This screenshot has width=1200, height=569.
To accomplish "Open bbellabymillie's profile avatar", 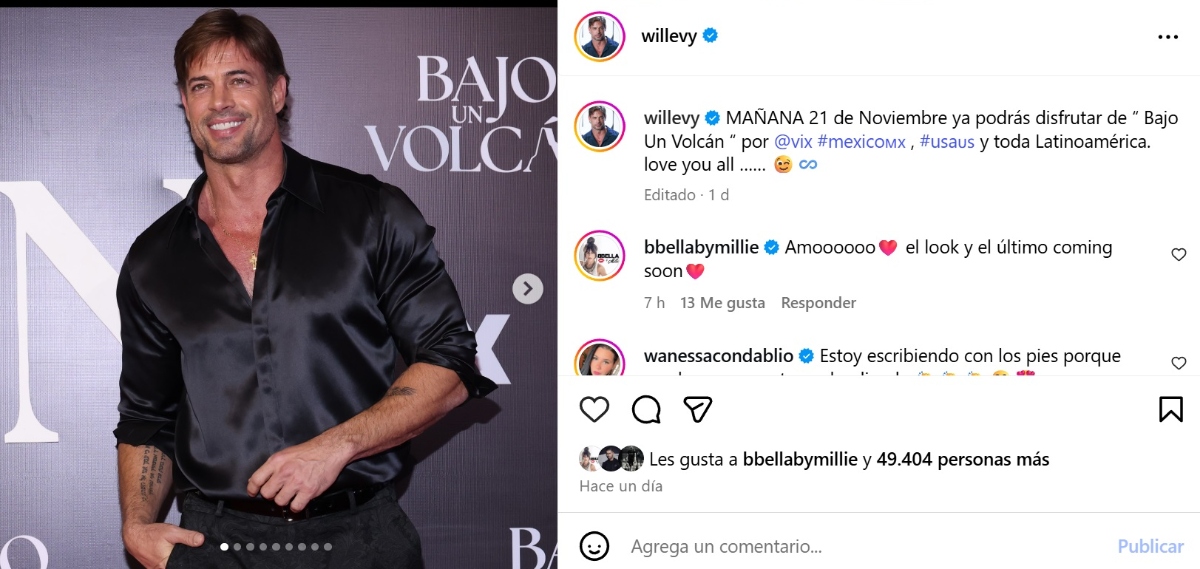I will click(599, 255).
